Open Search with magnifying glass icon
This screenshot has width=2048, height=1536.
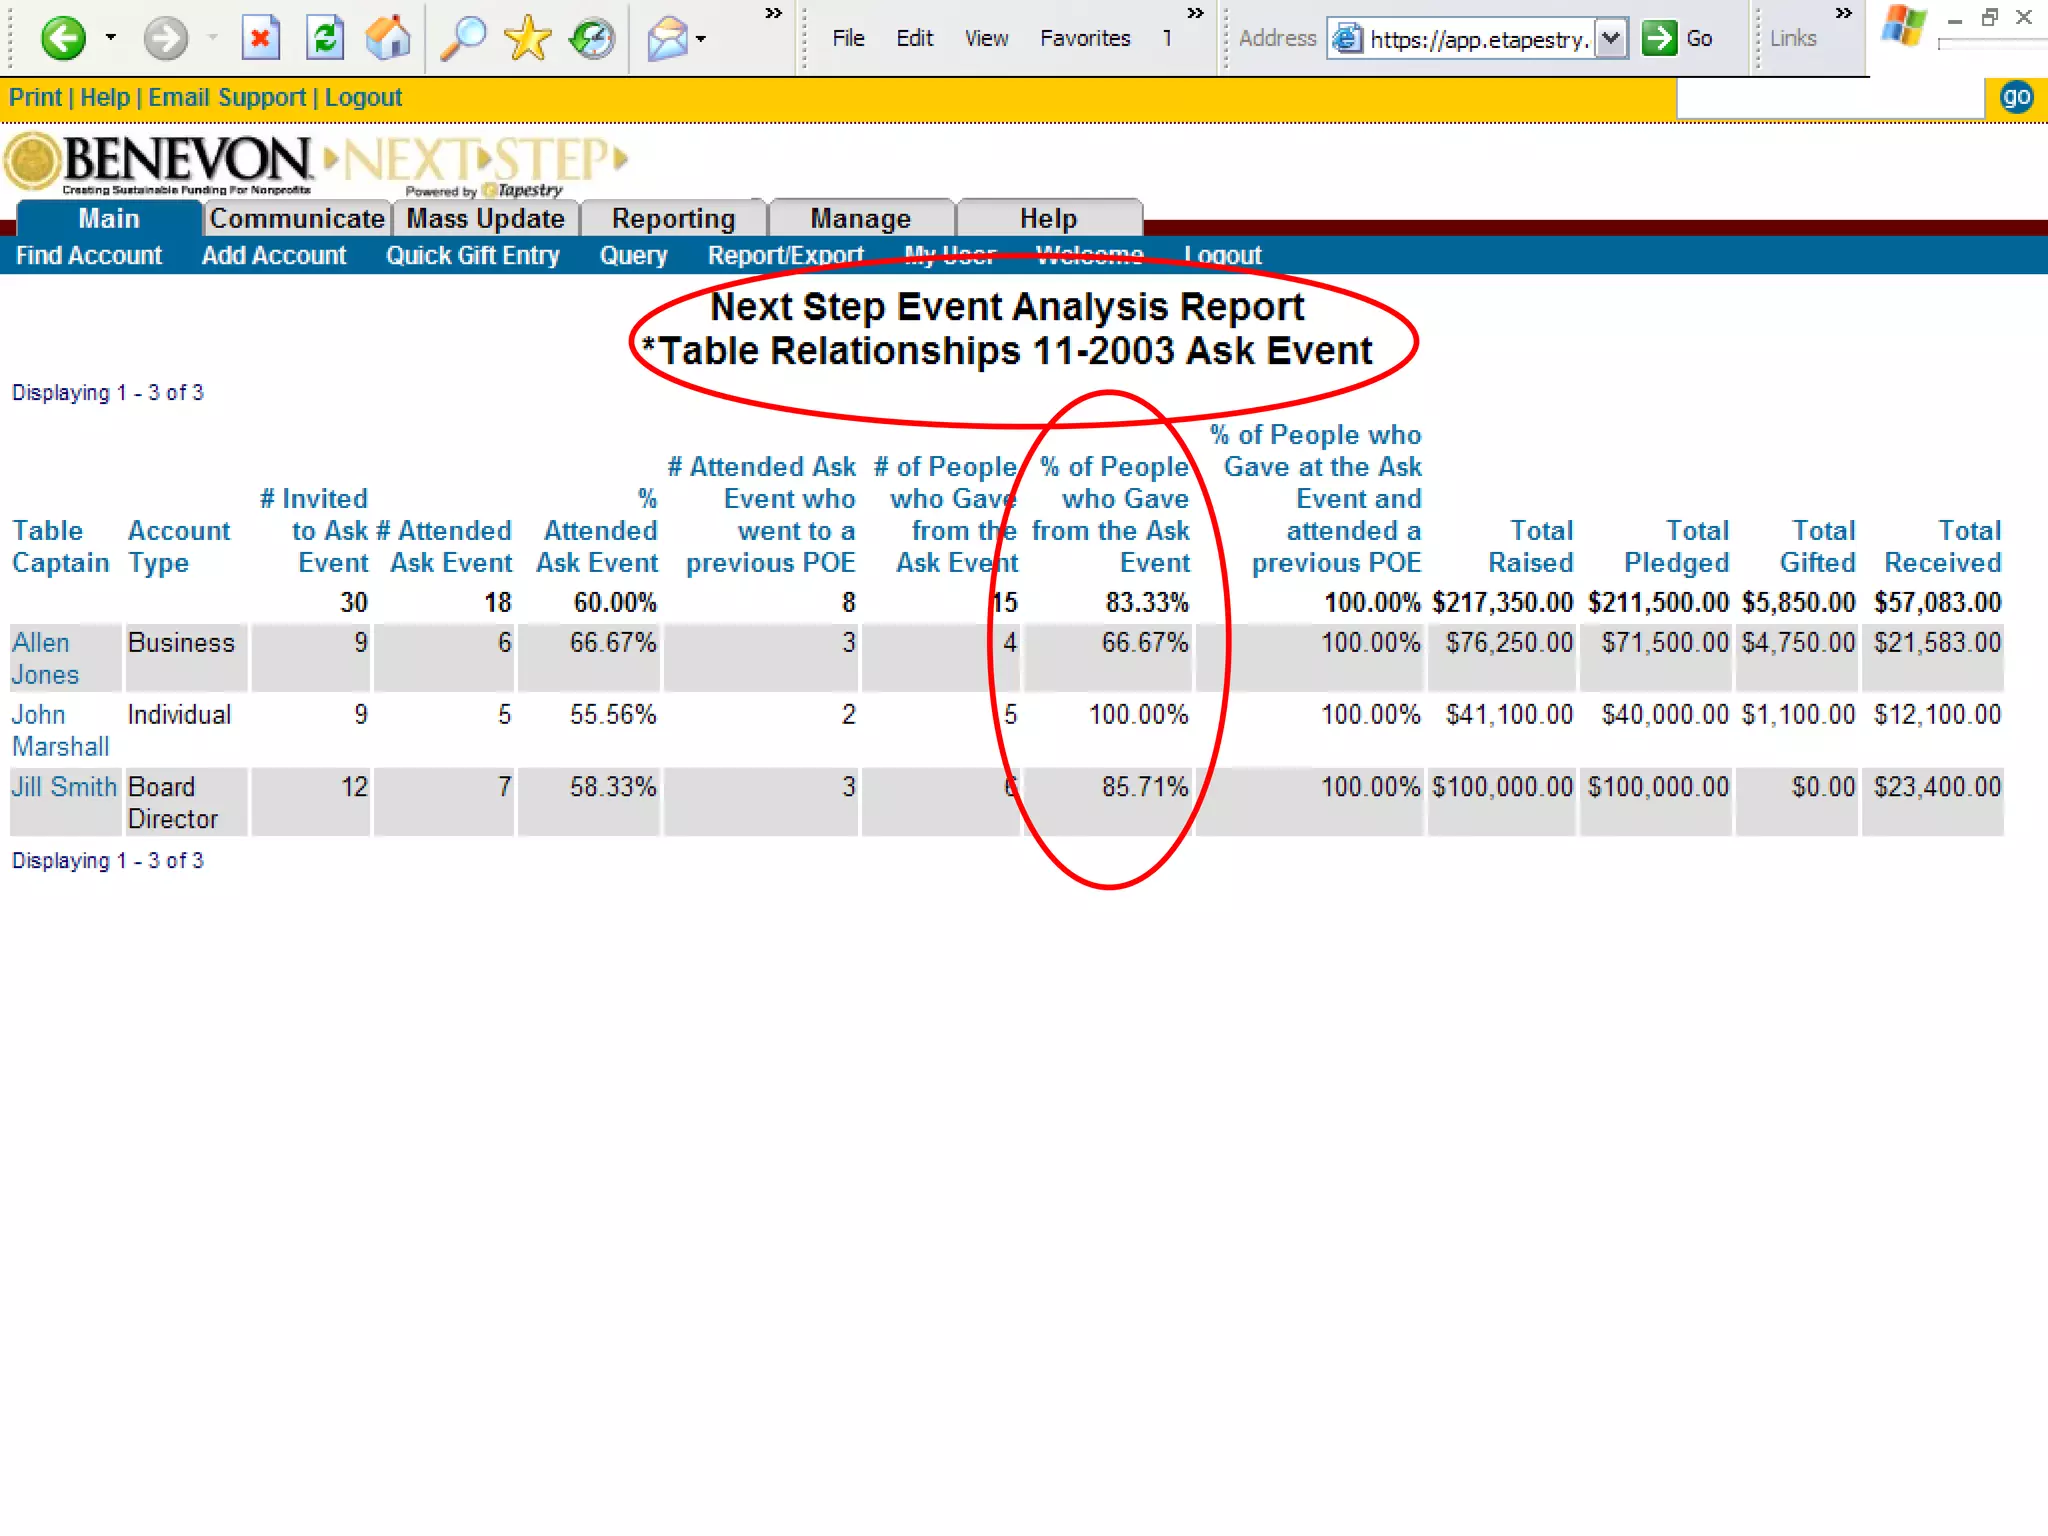tap(463, 39)
